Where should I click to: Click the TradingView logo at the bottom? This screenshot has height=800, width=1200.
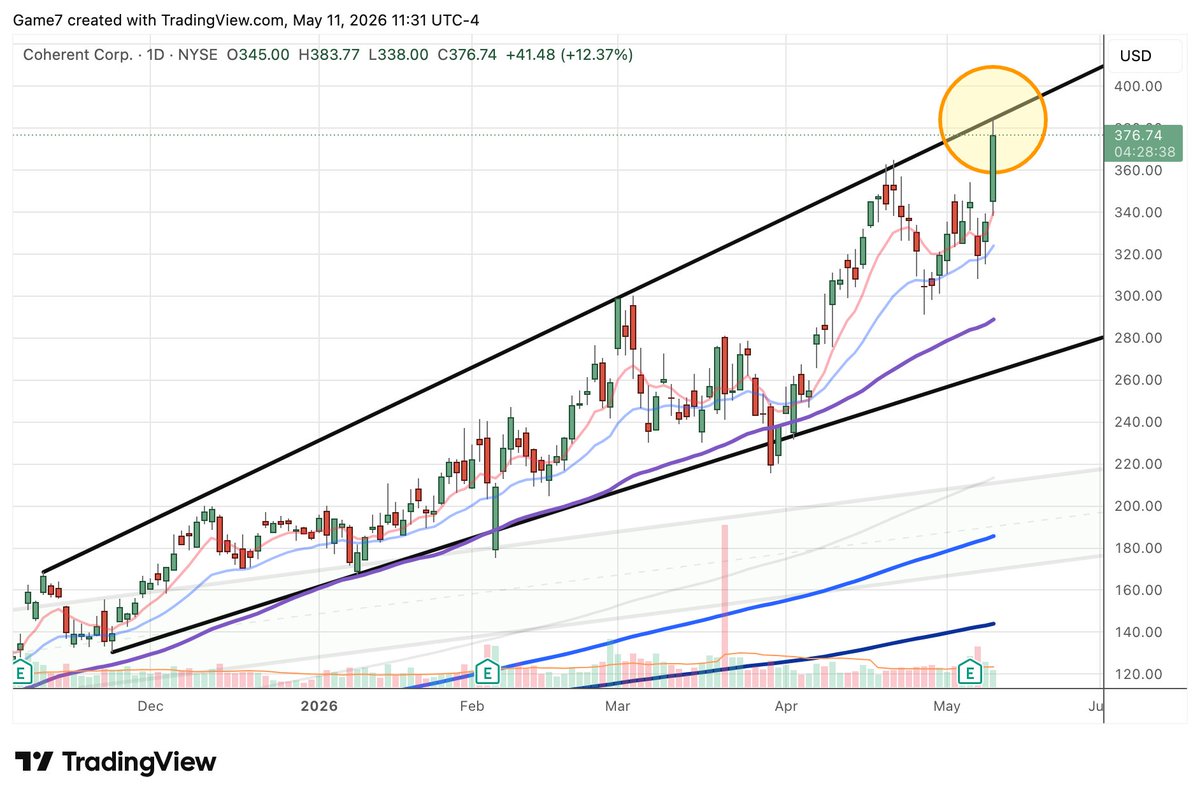pyautogui.click(x=115, y=761)
